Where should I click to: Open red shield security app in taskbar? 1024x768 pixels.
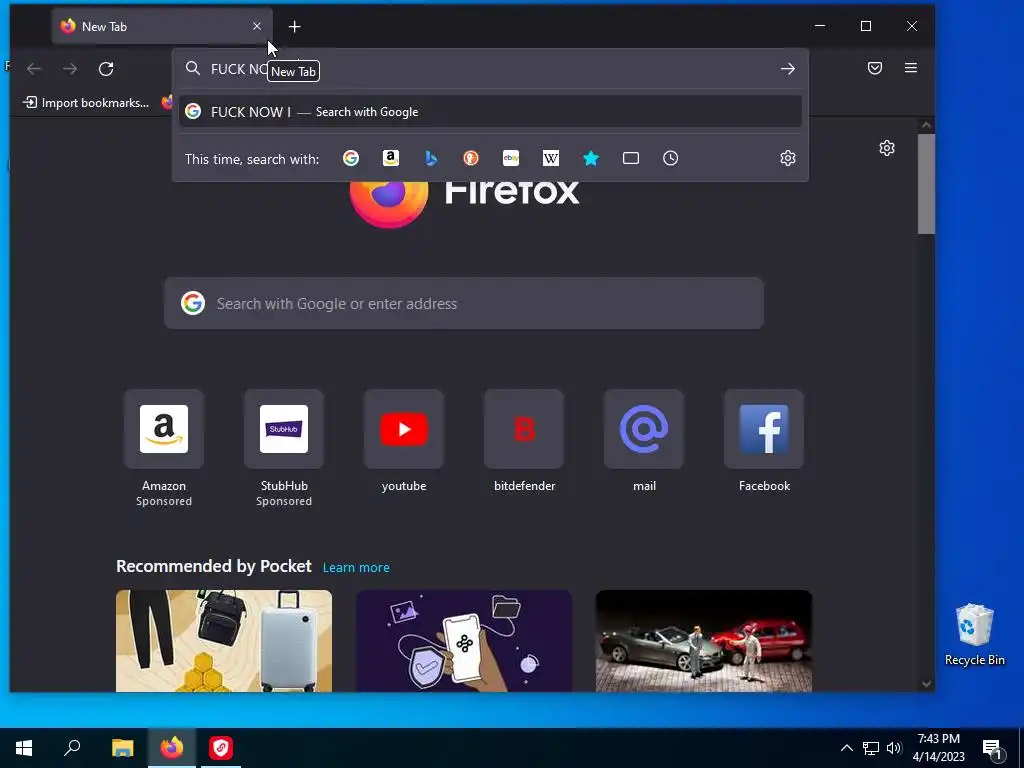click(x=221, y=748)
